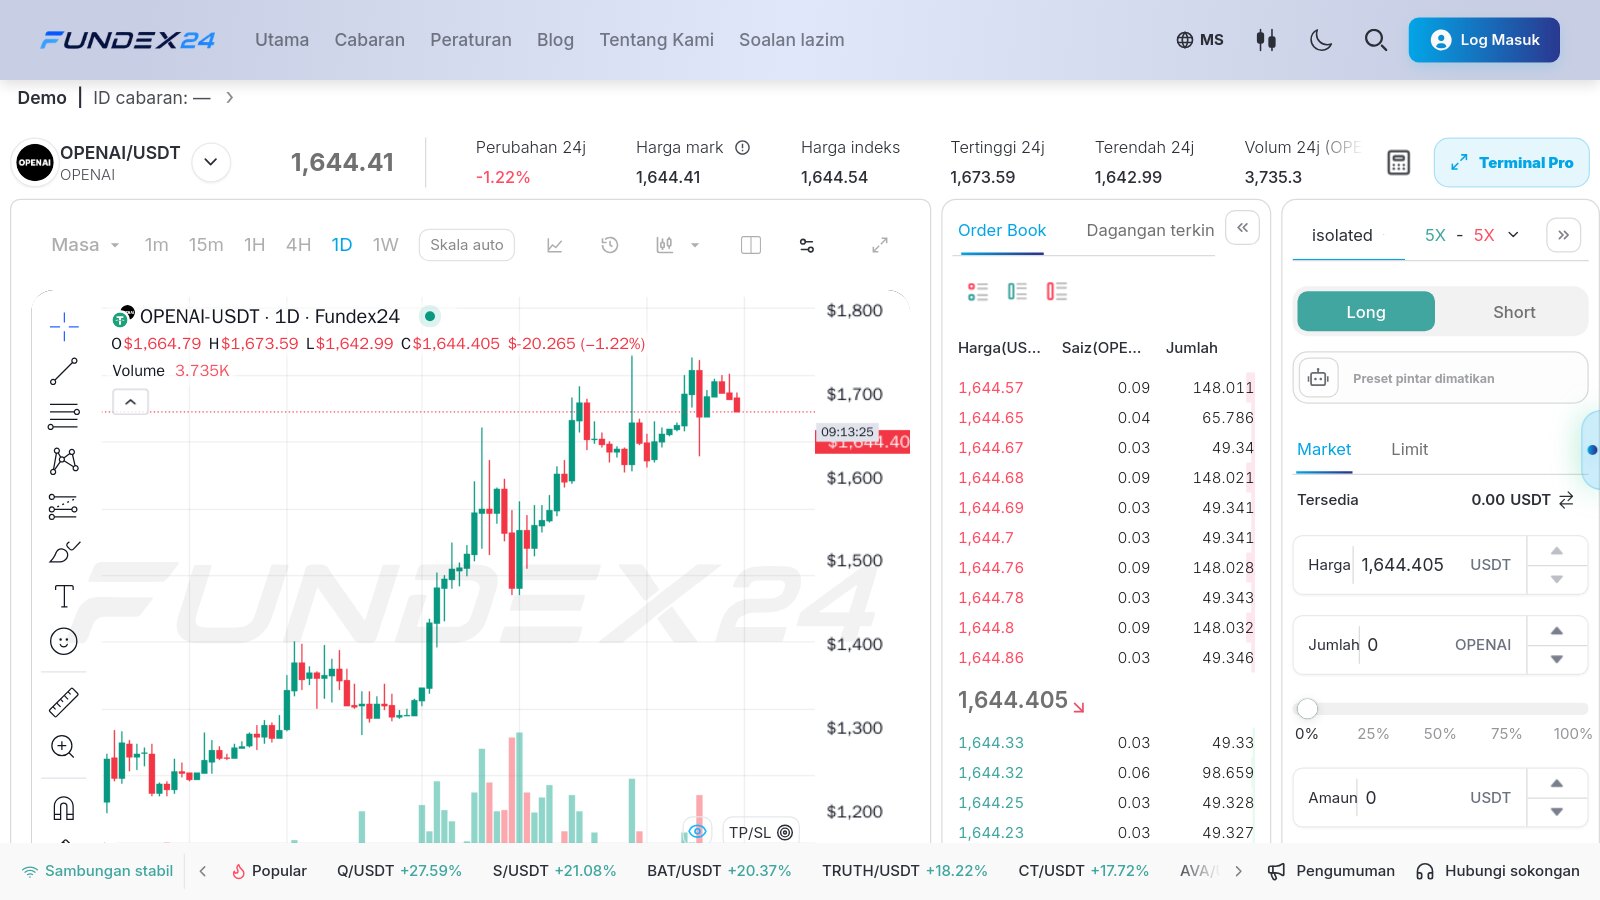Open chart indicators icon

tap(665, 245)
